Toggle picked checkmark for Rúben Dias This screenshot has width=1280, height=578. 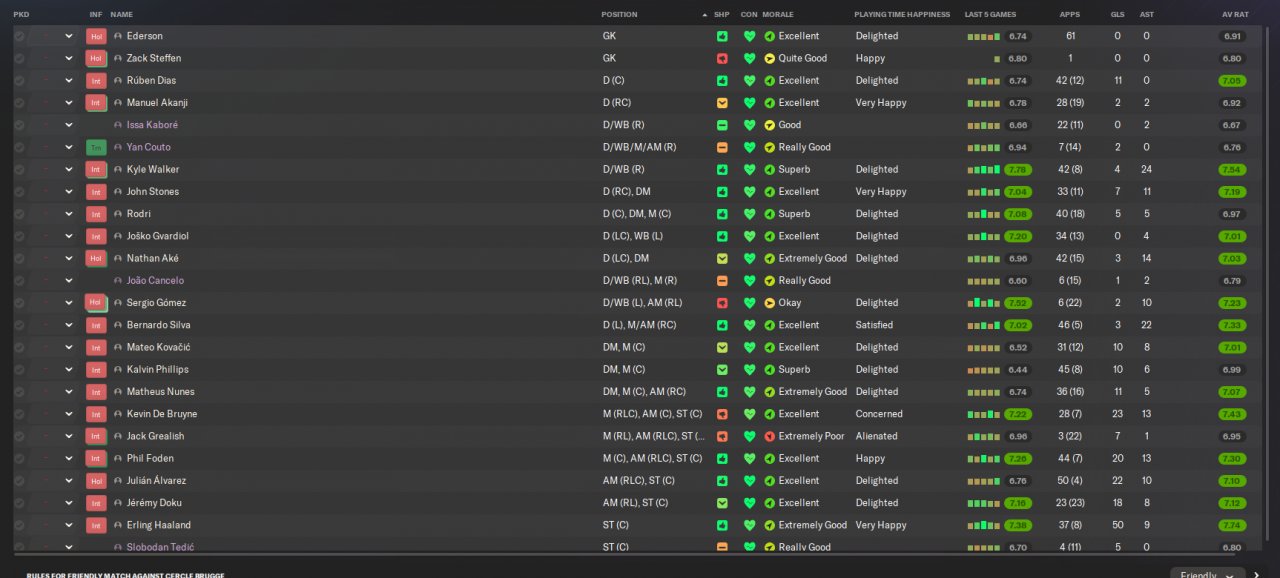pos(19,81)
